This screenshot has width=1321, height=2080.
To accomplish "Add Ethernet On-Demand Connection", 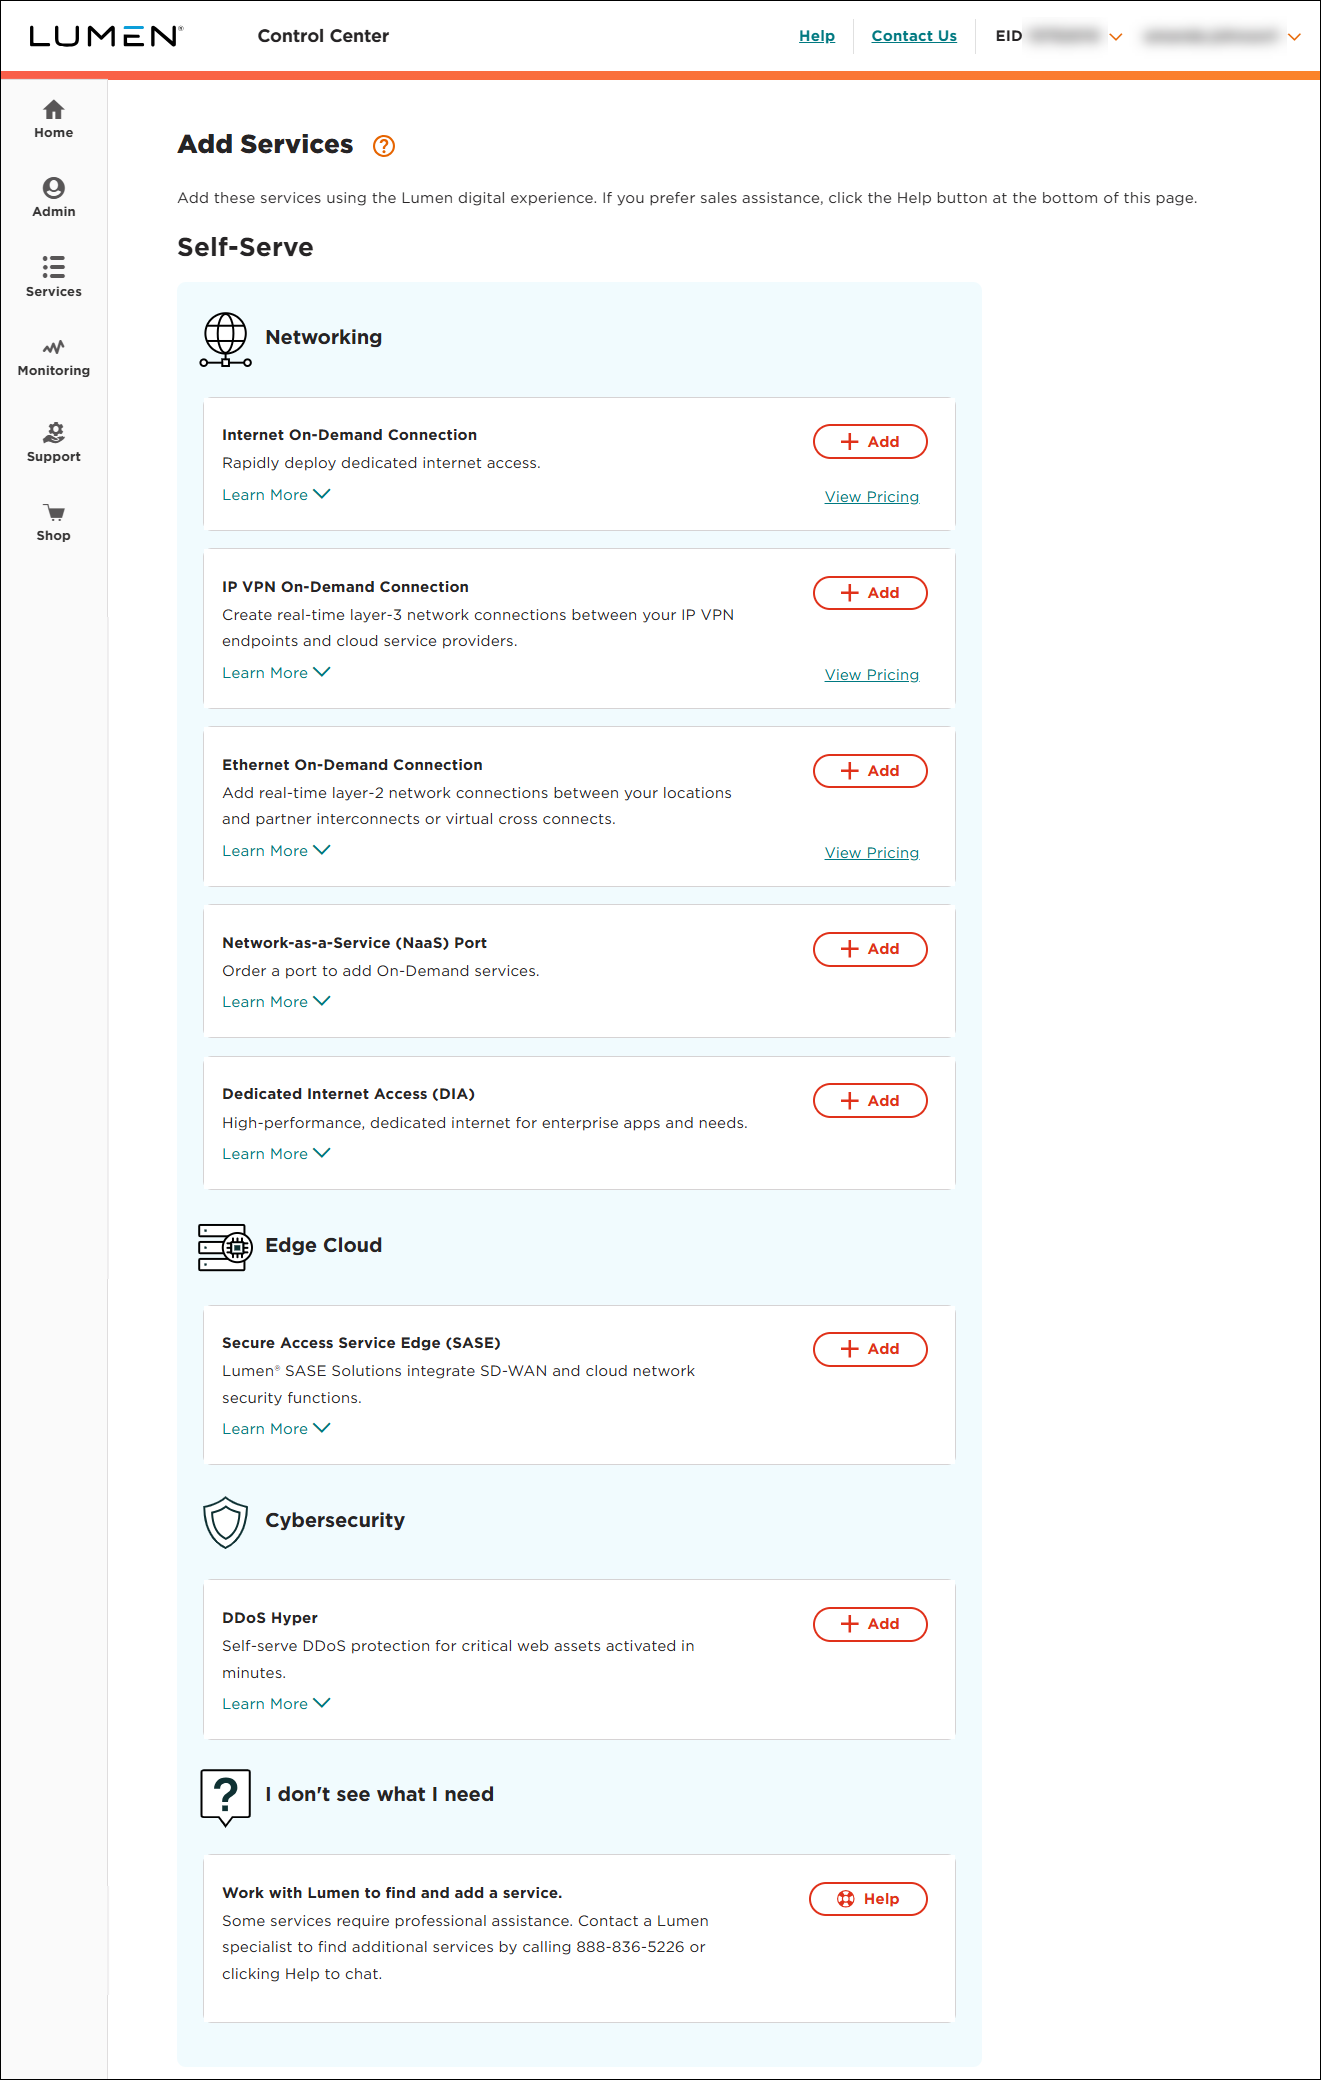I will [x=870, y=771].
